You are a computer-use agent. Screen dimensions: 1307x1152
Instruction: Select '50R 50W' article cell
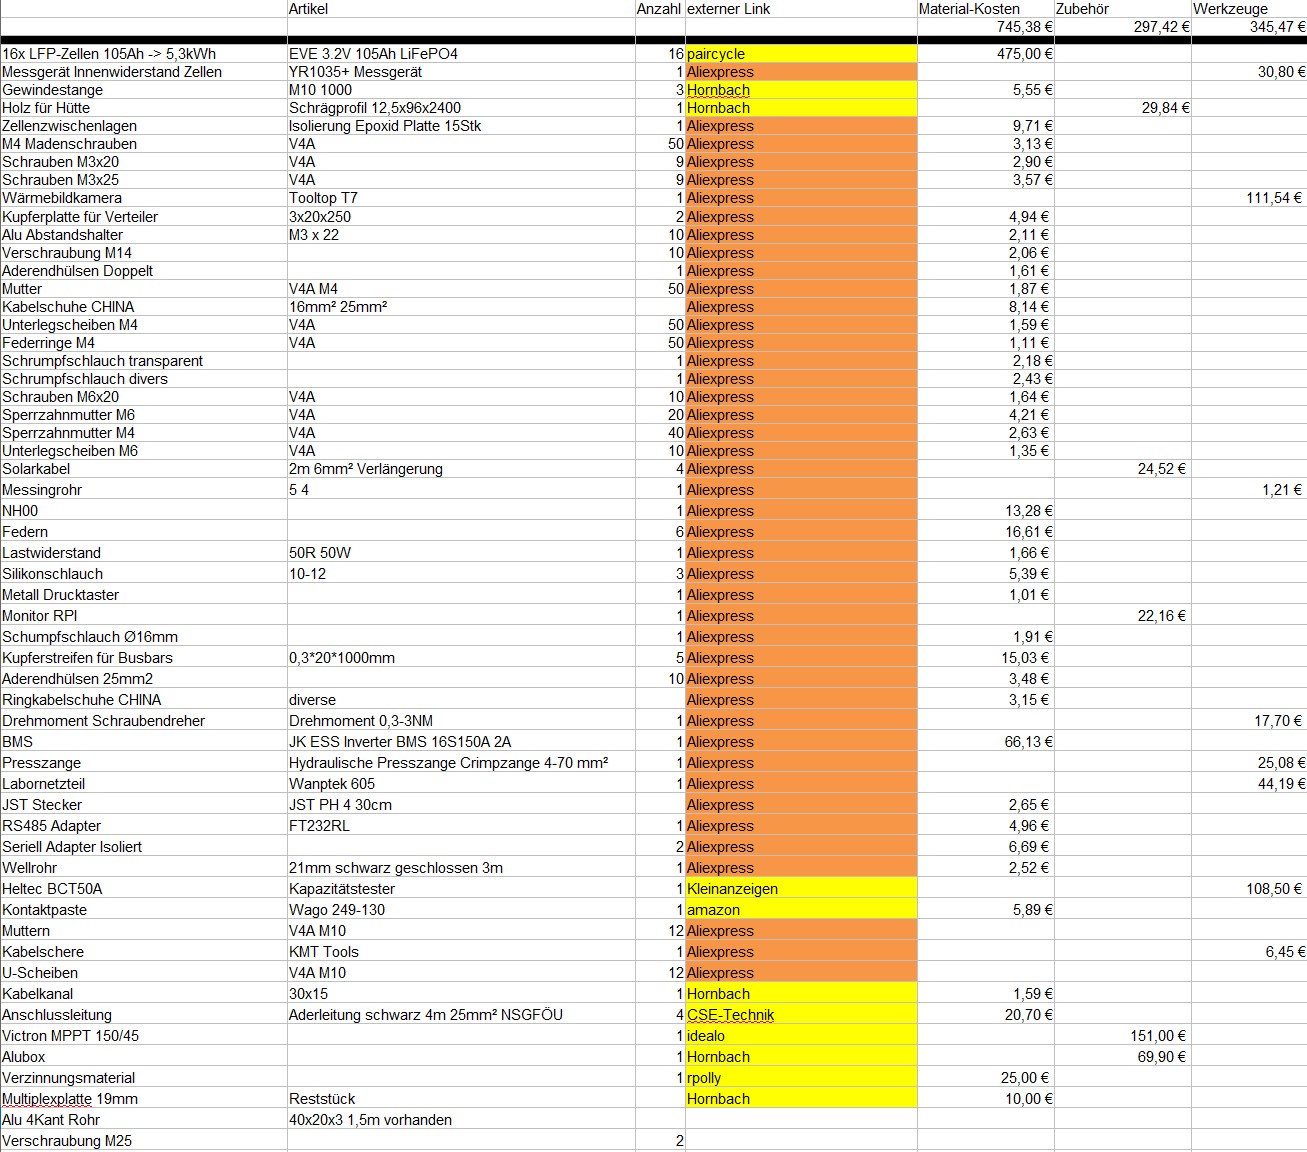click(461, 553)
